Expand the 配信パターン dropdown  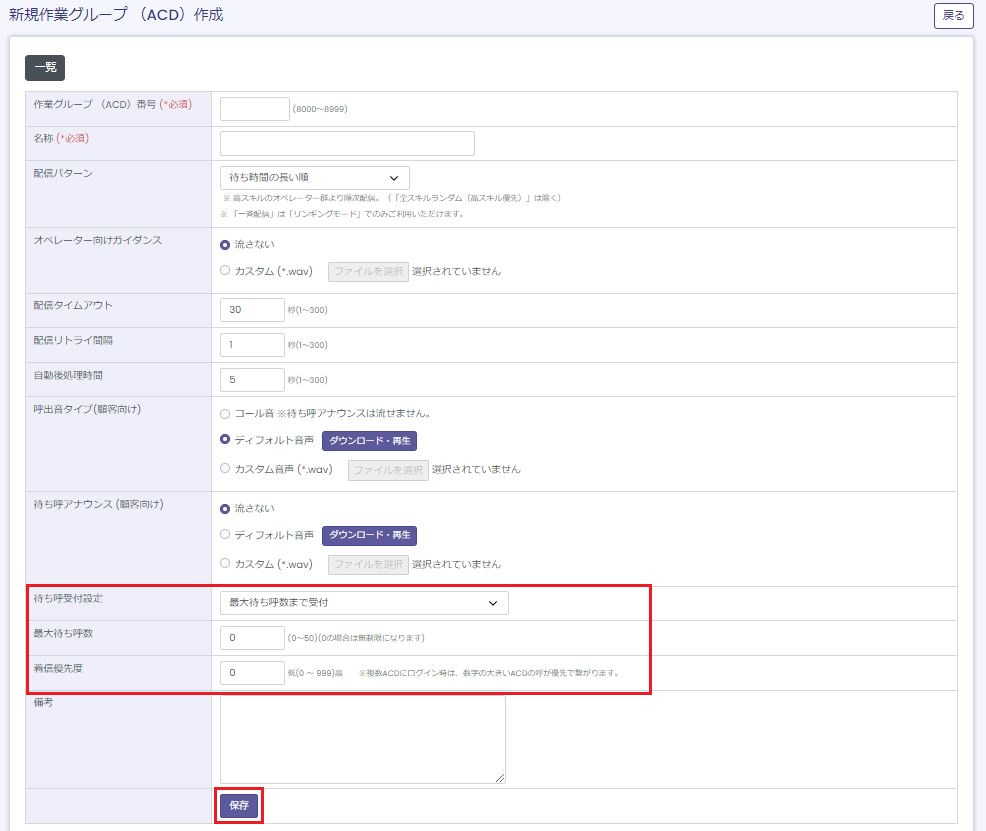[314, 178]
